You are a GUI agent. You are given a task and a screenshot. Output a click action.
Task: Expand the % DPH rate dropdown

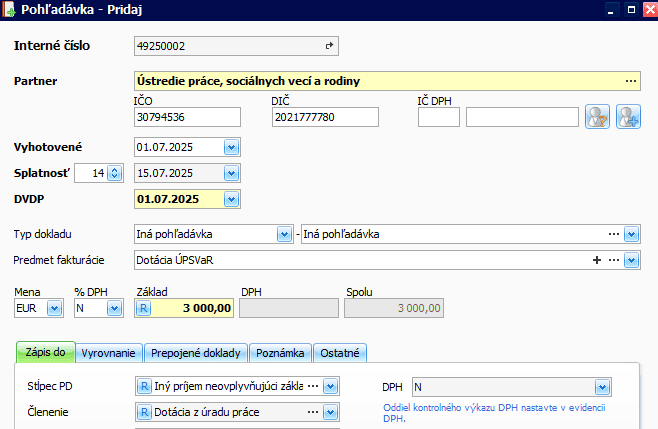coord(116,309)
